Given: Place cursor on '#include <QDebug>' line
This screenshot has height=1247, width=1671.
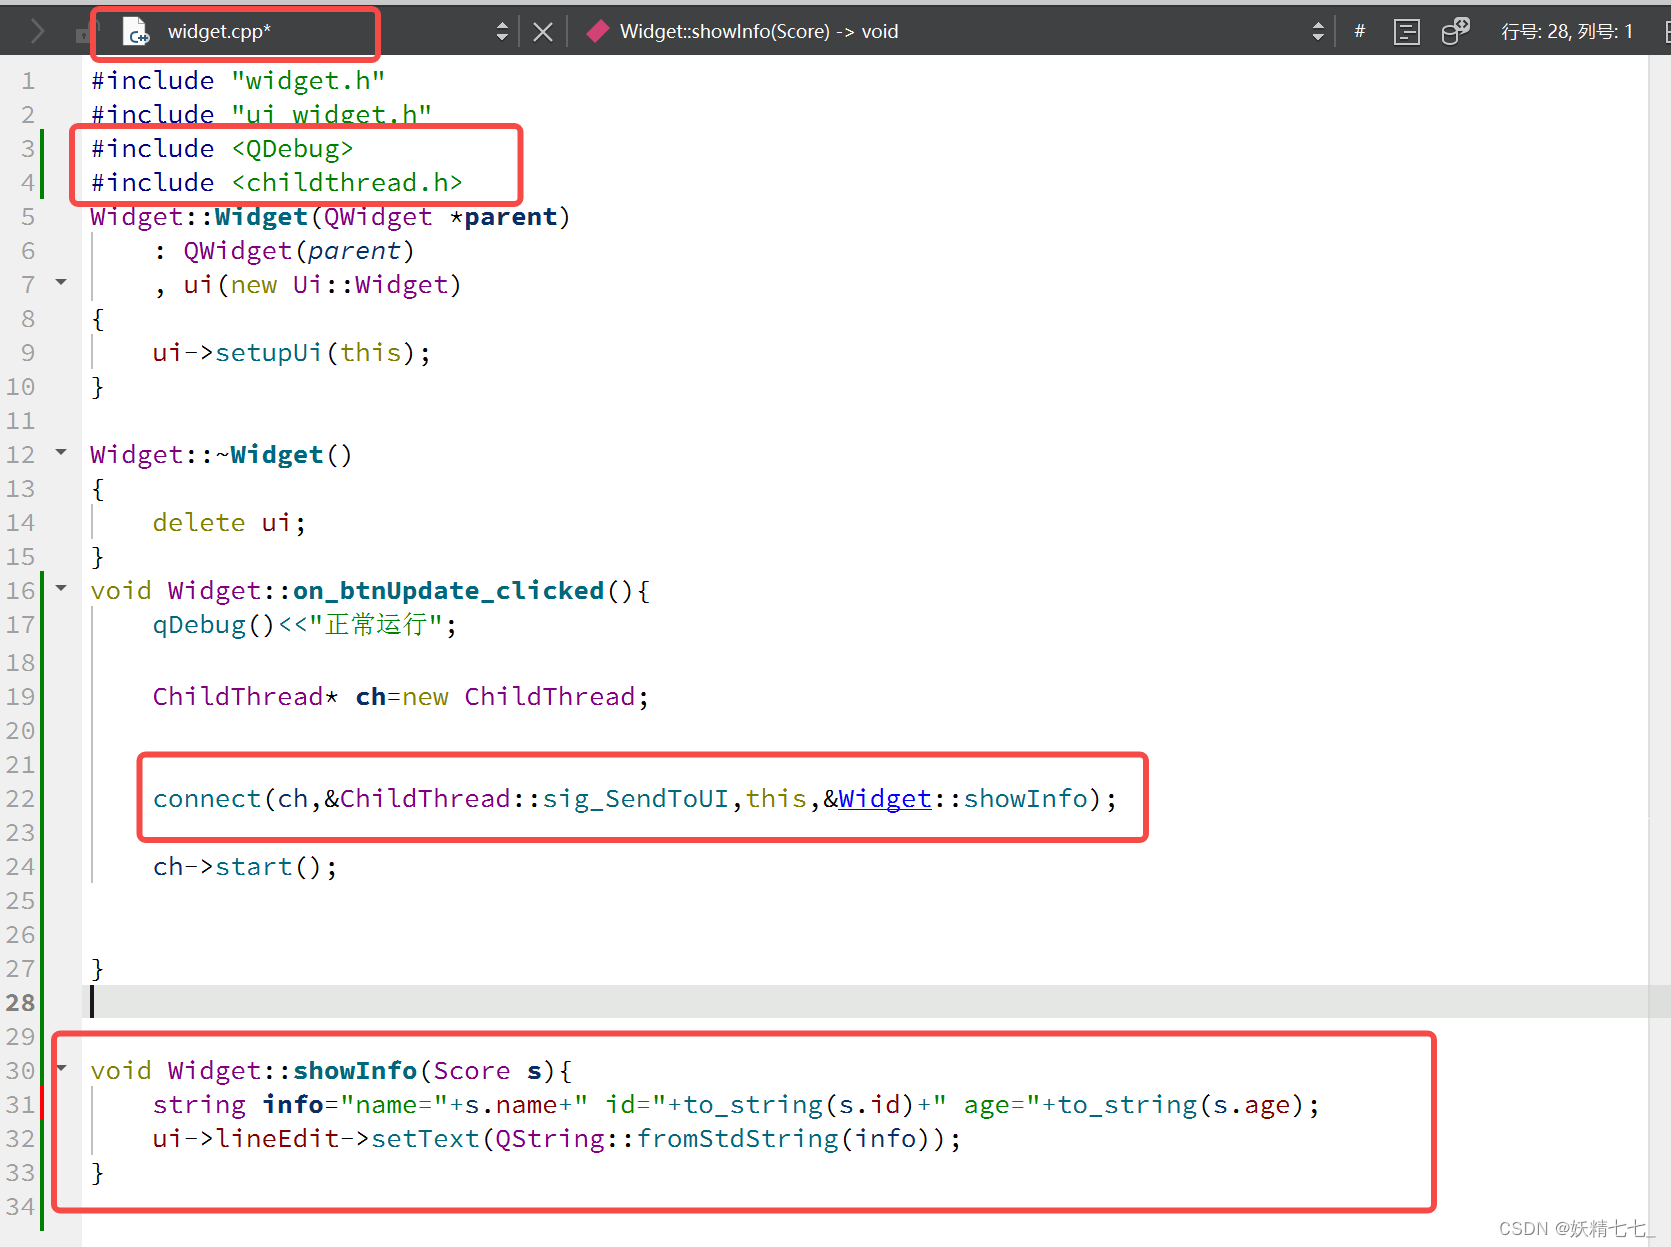Looking at the screenshot, I should pos(222,149).
